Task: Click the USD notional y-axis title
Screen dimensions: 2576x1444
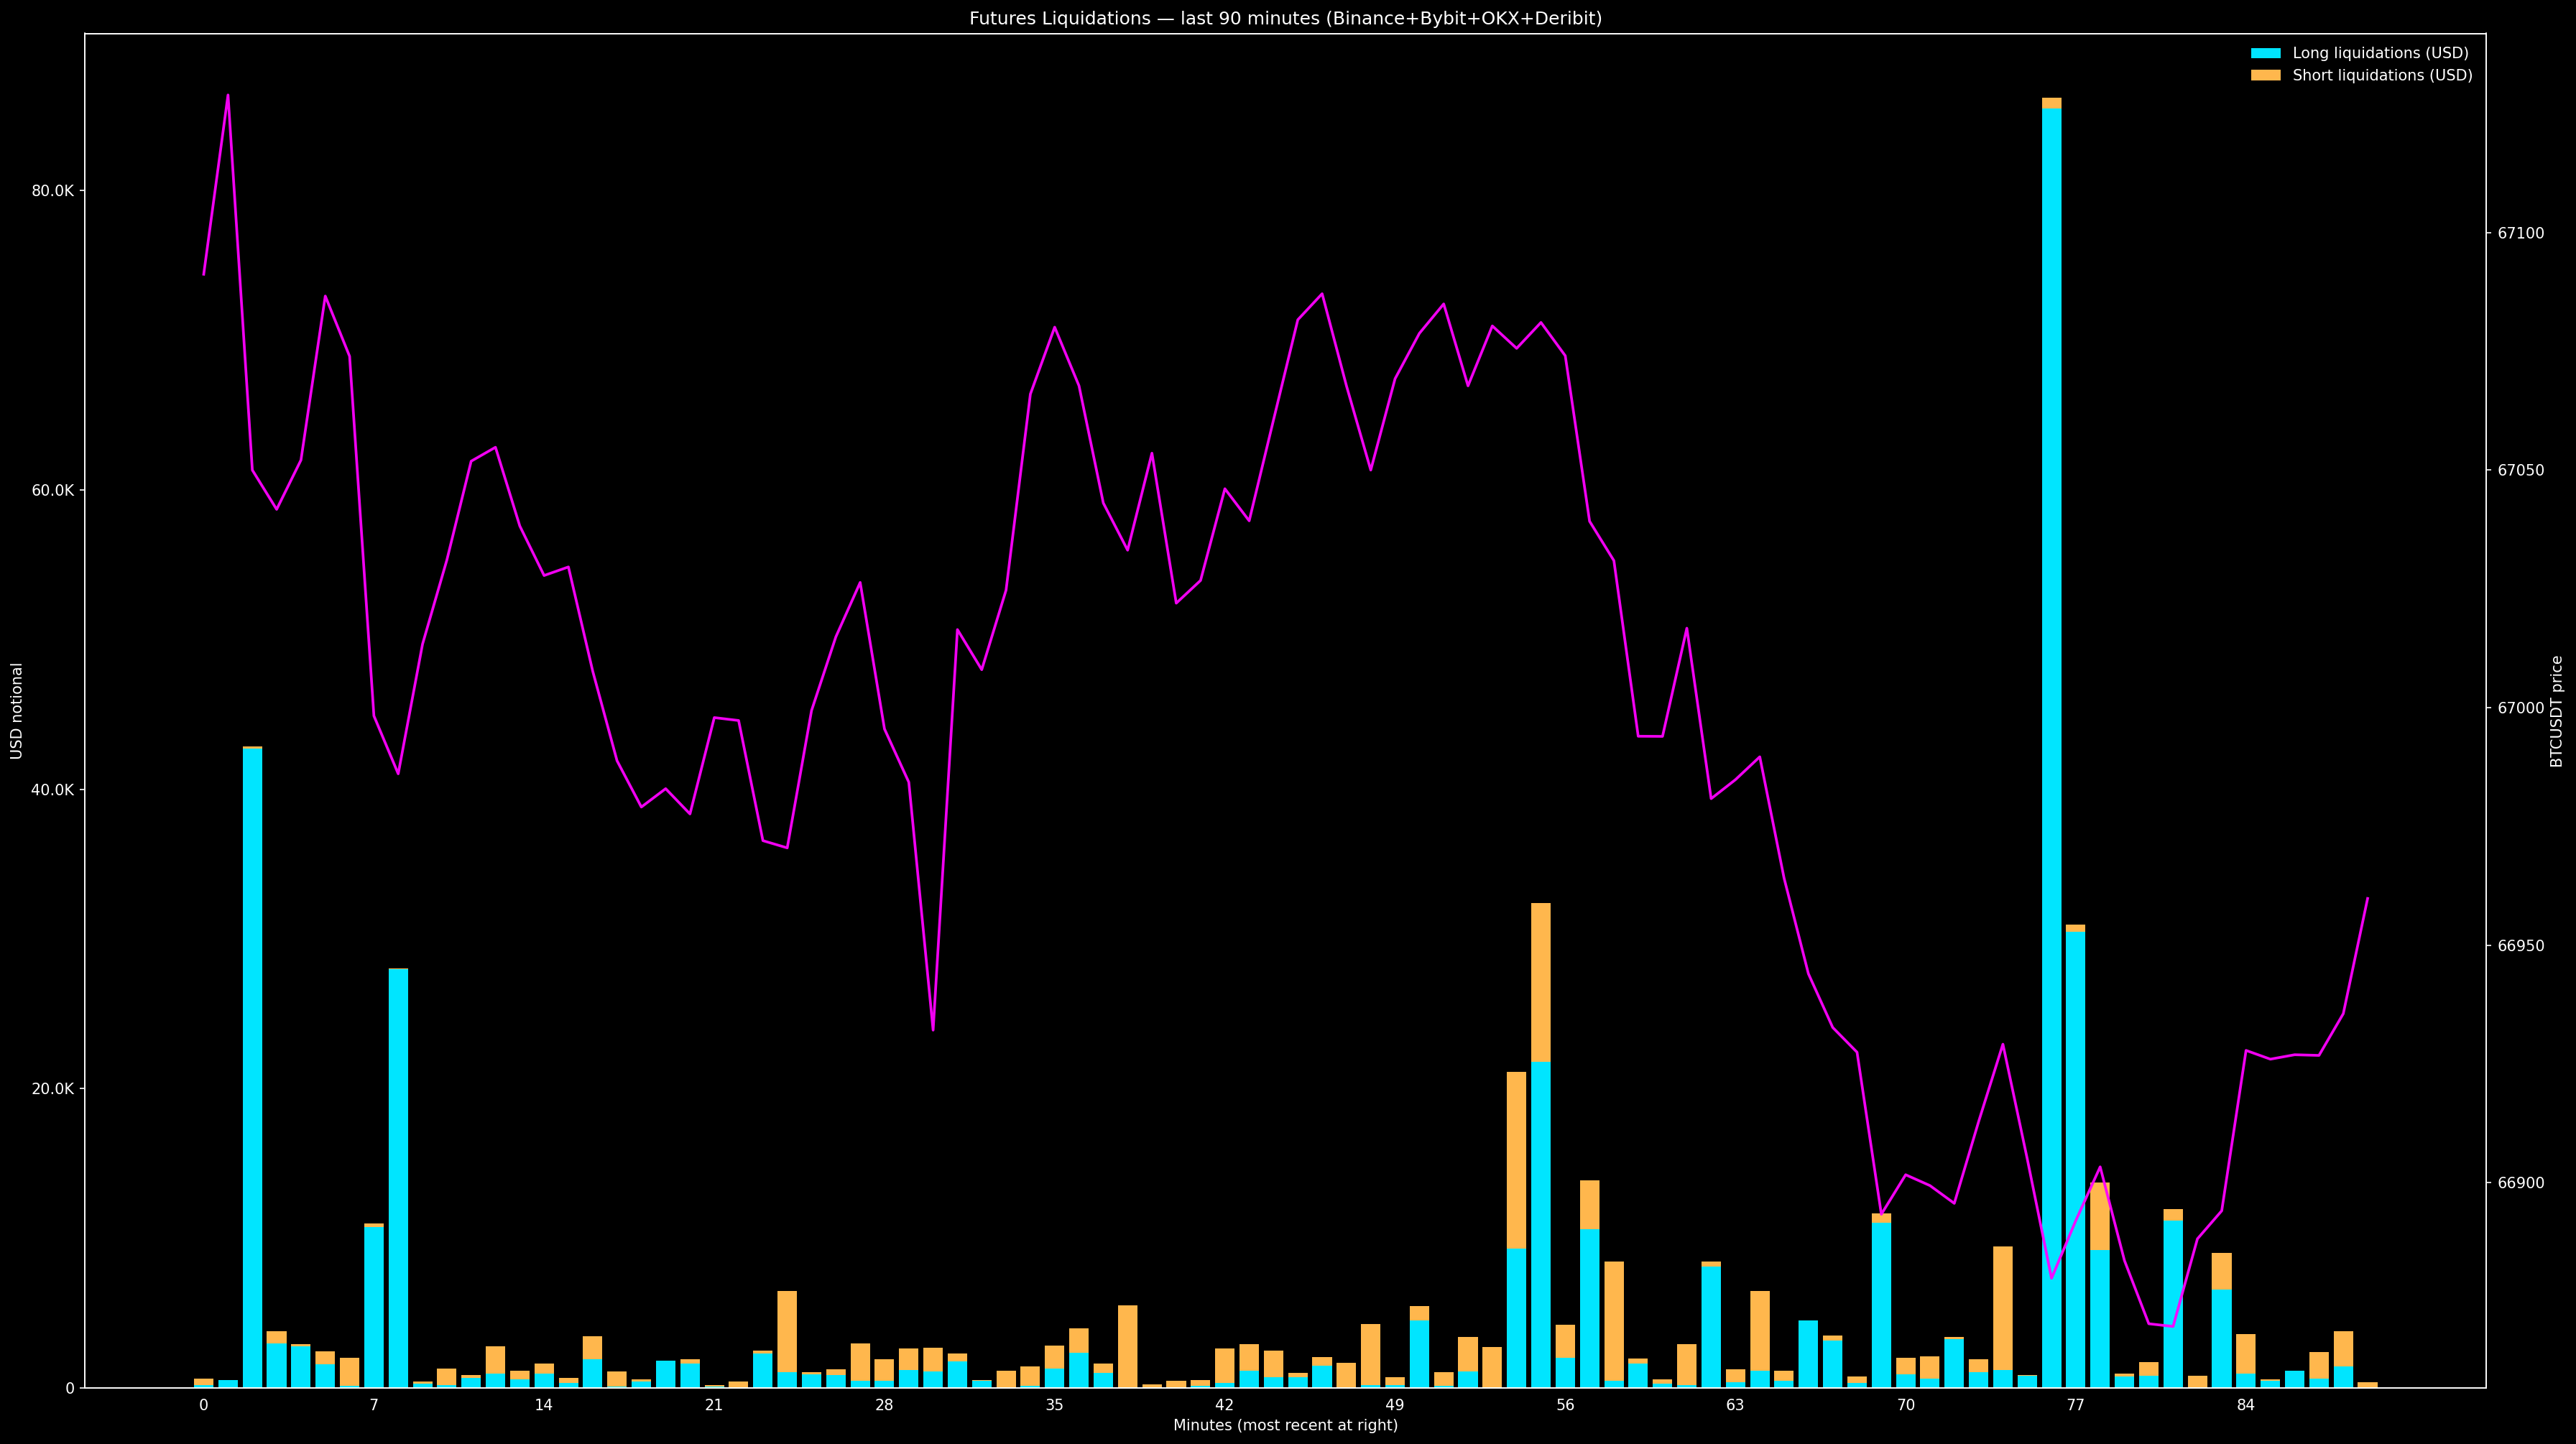Action: click(17, 711)
